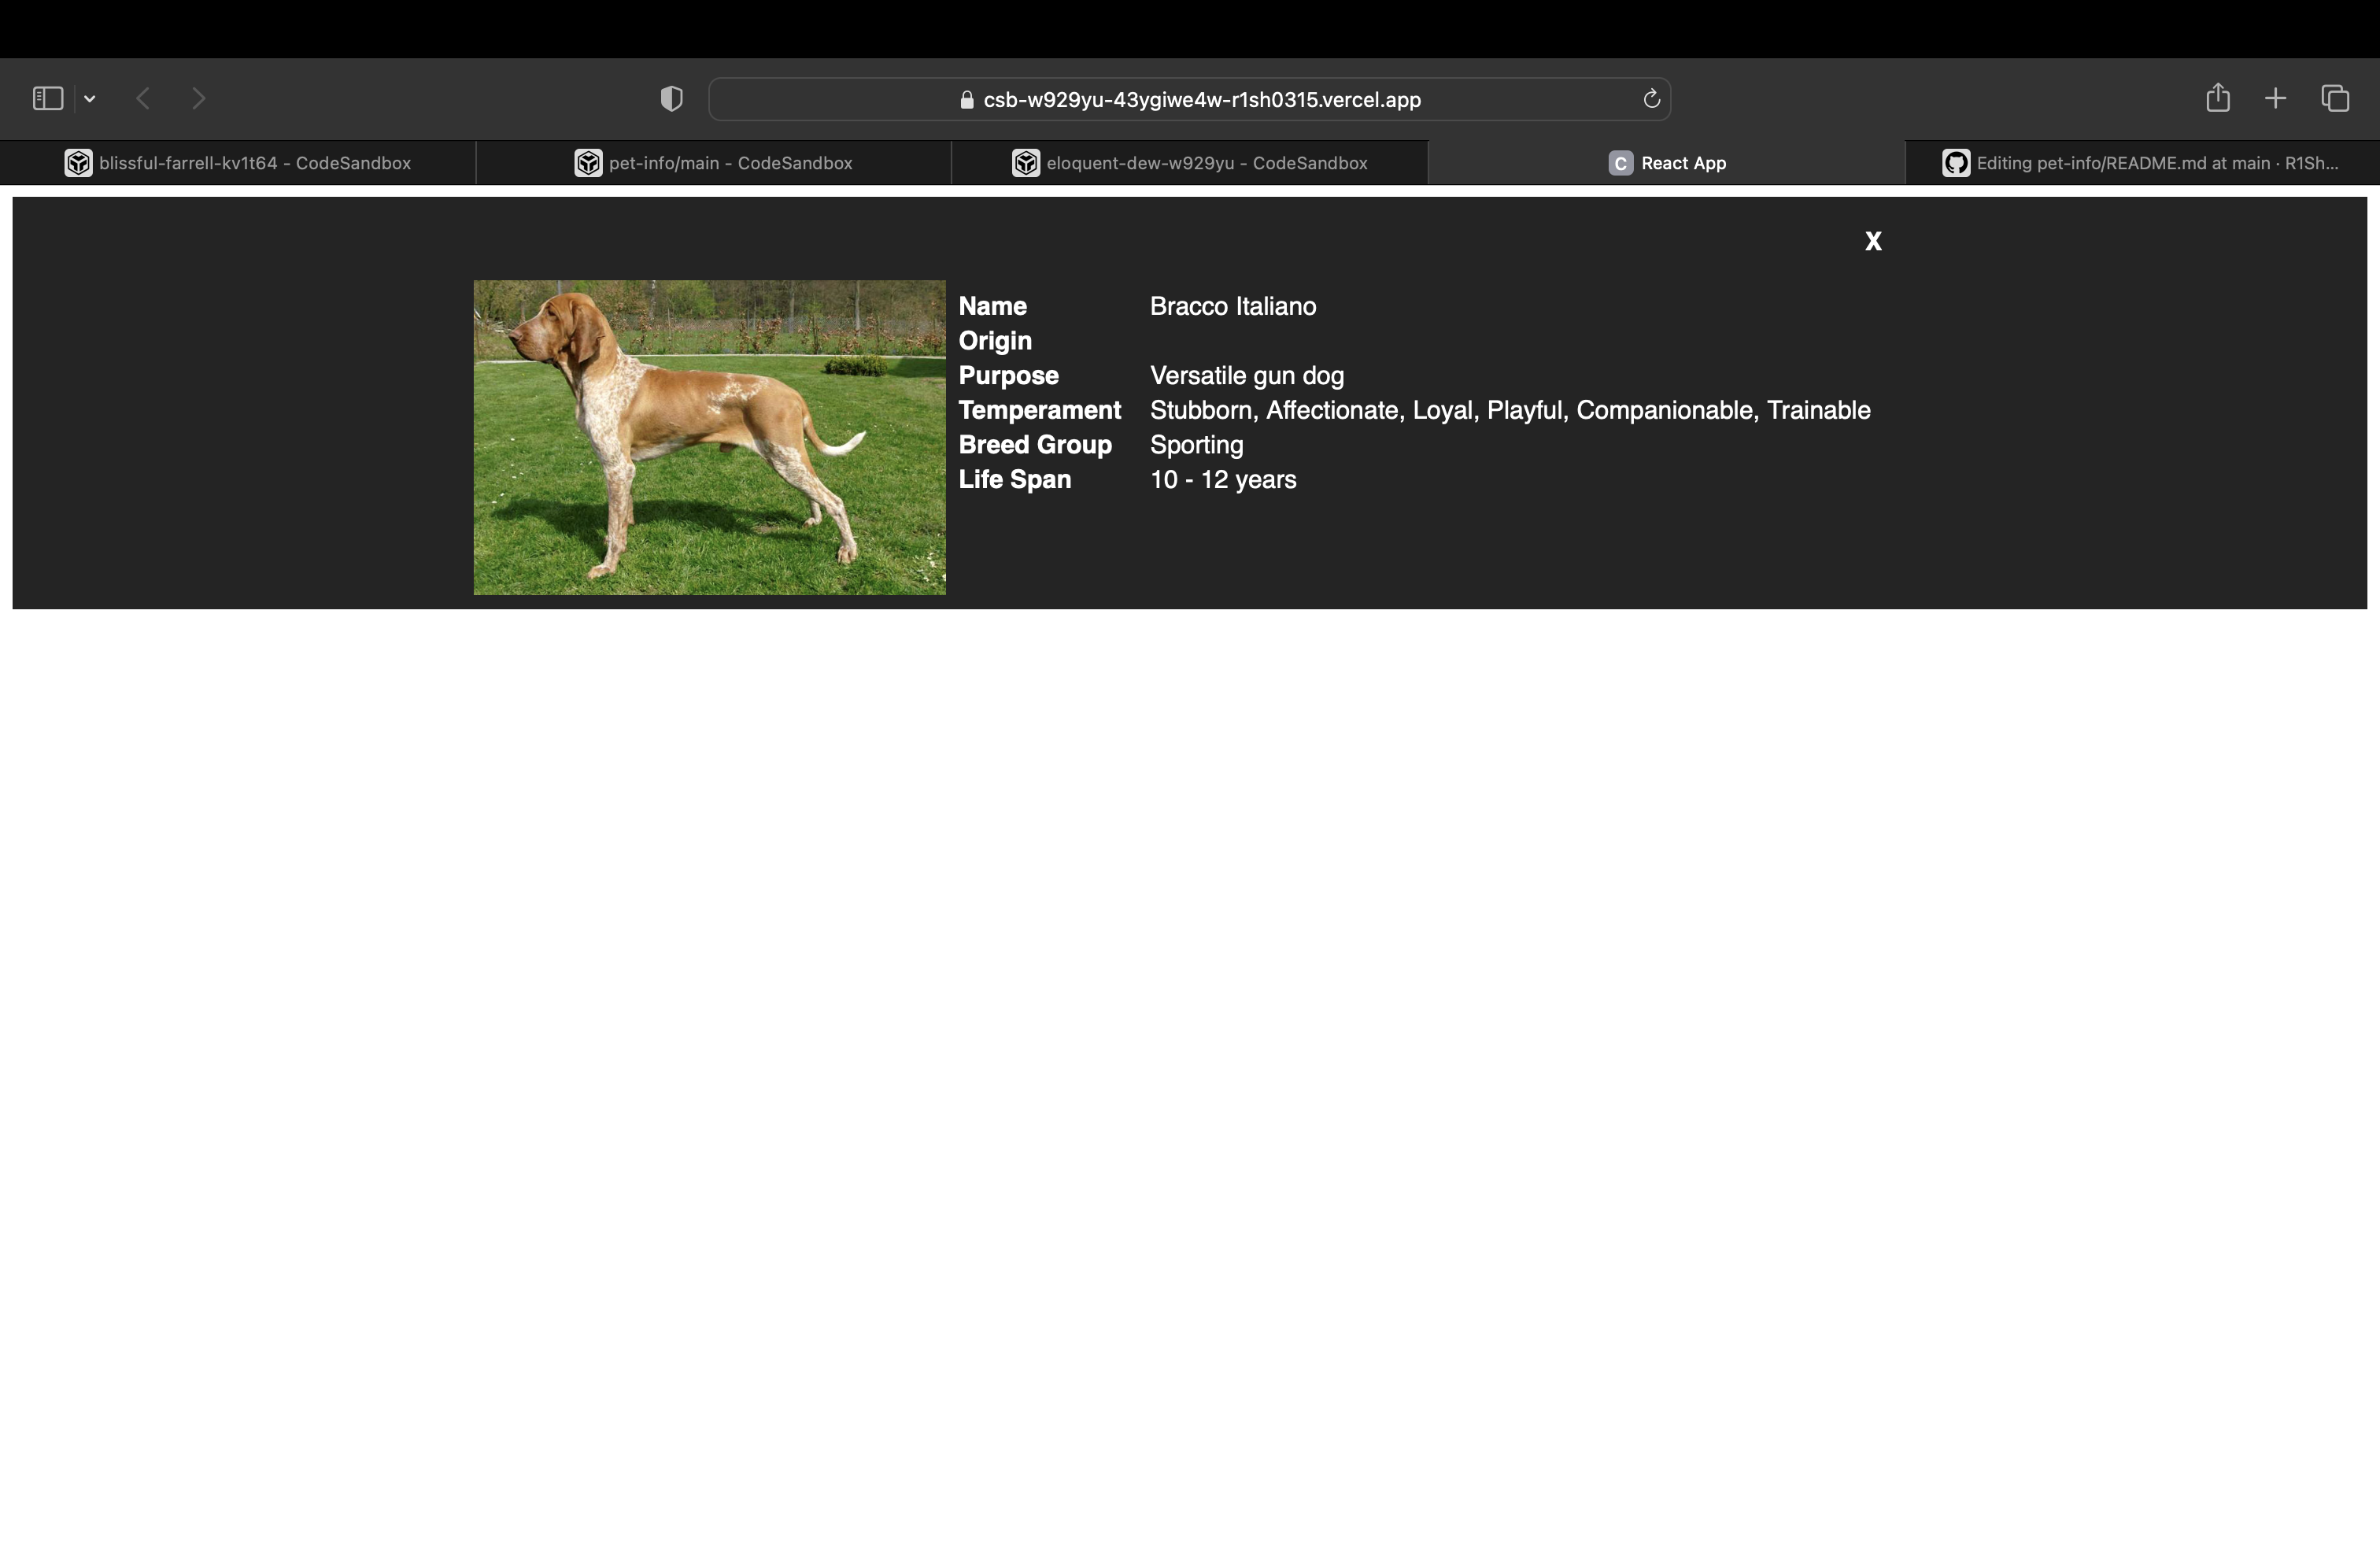Show the tab overview grid

(2336, 97)
